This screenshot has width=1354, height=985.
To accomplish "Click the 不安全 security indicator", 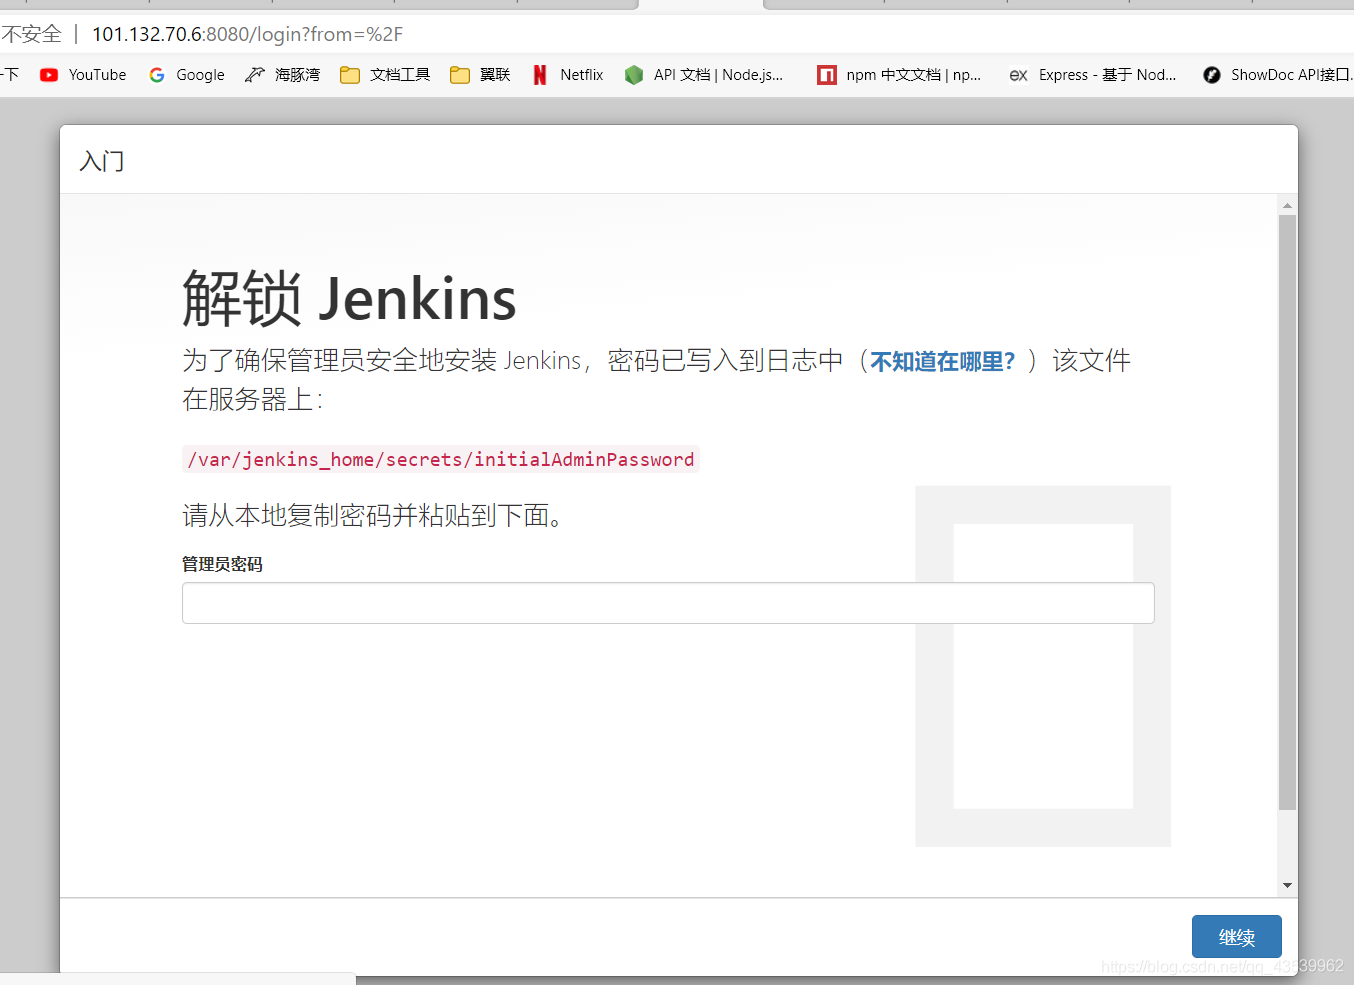I will point(32,34).
